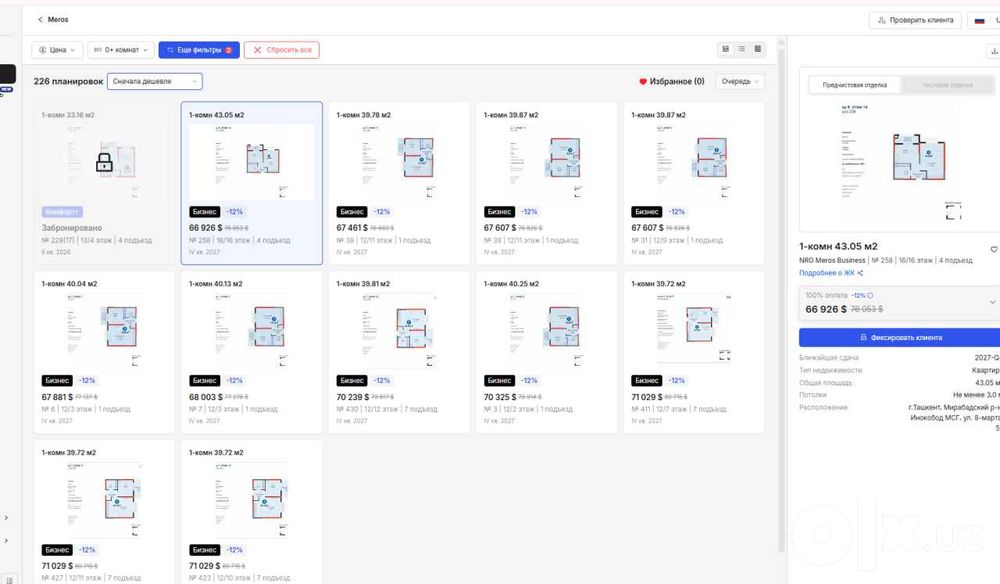This screenshot has height=584, width=1000.
Task: Select the Предчистовая отделка tab
Action: (x=855, y=85)
